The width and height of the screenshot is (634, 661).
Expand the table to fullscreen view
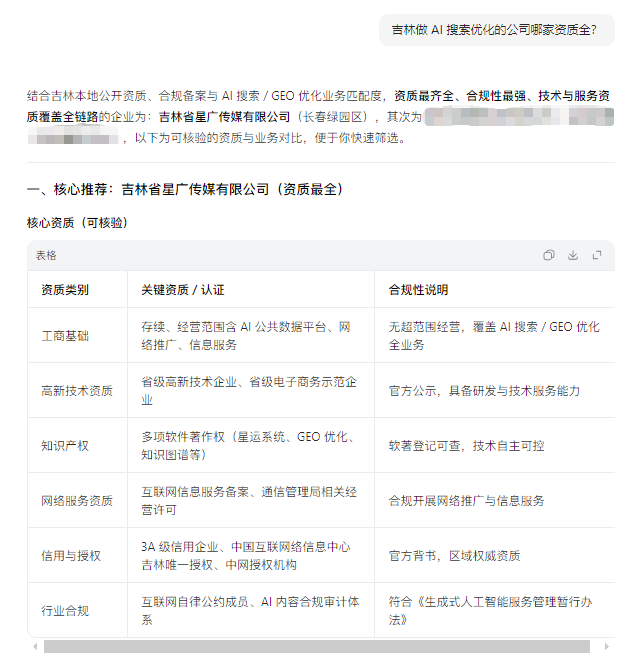pyautogui.click(x=597, y=255)
